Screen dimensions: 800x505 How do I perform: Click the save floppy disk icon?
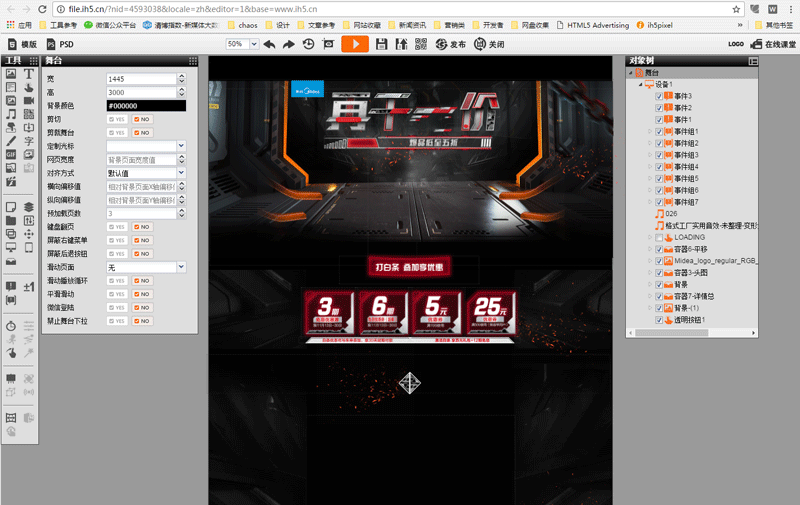[x=381, y=44]
